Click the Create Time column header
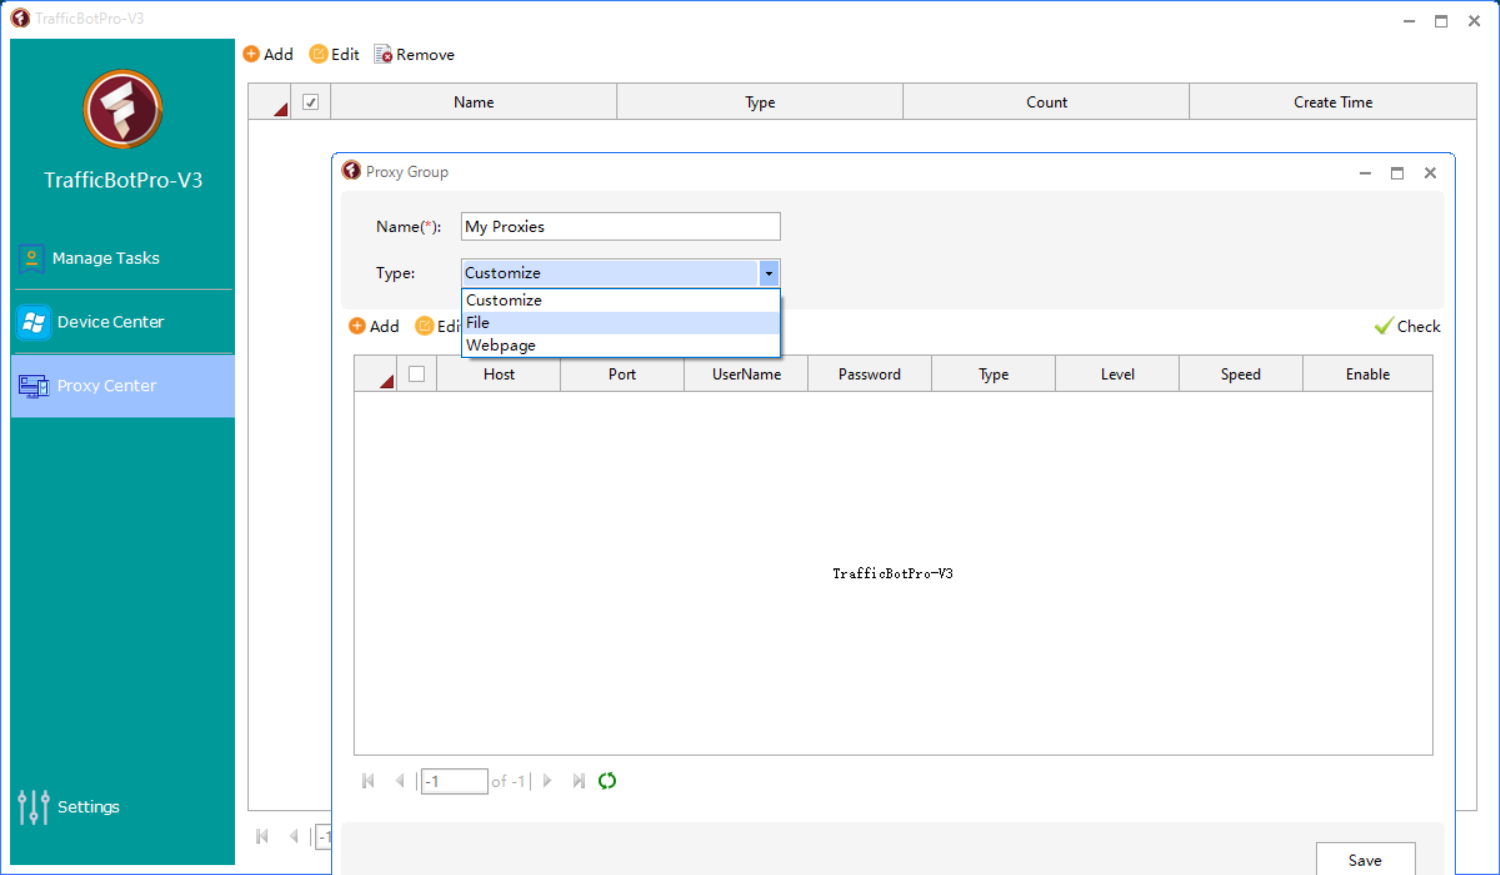The height and width of the screenshot is (875, 1500). [x=1333, y=102]
